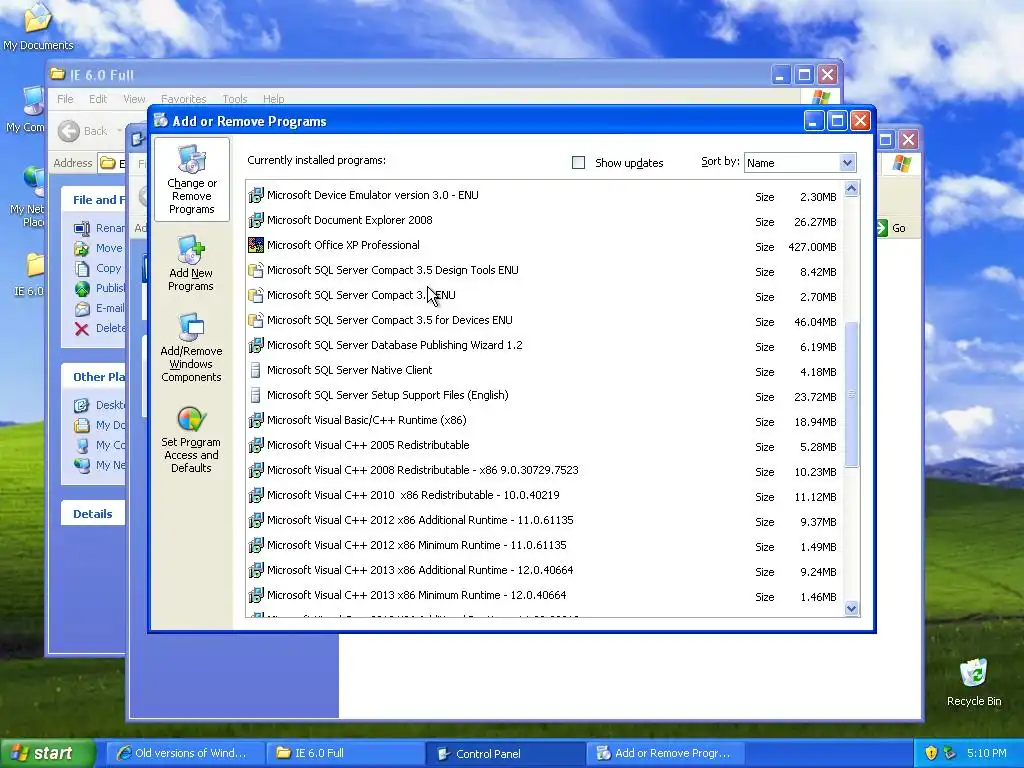Viewport: 1024px width, 768px height.
Task: Select Microsoft Office XP Professional 427.00MB size
Action: (x=812, y=247)
